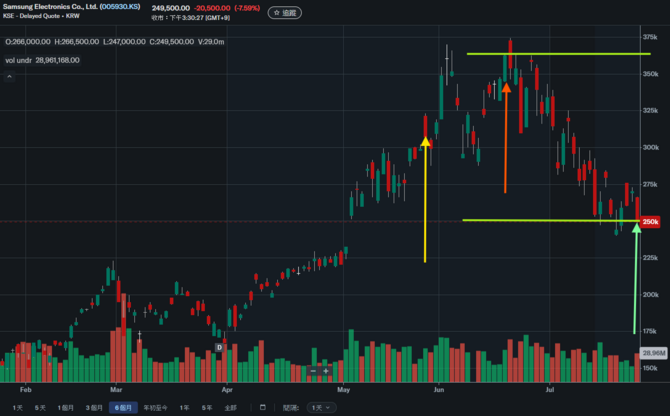Click the chart zoom in plus button

pos(326,371)
